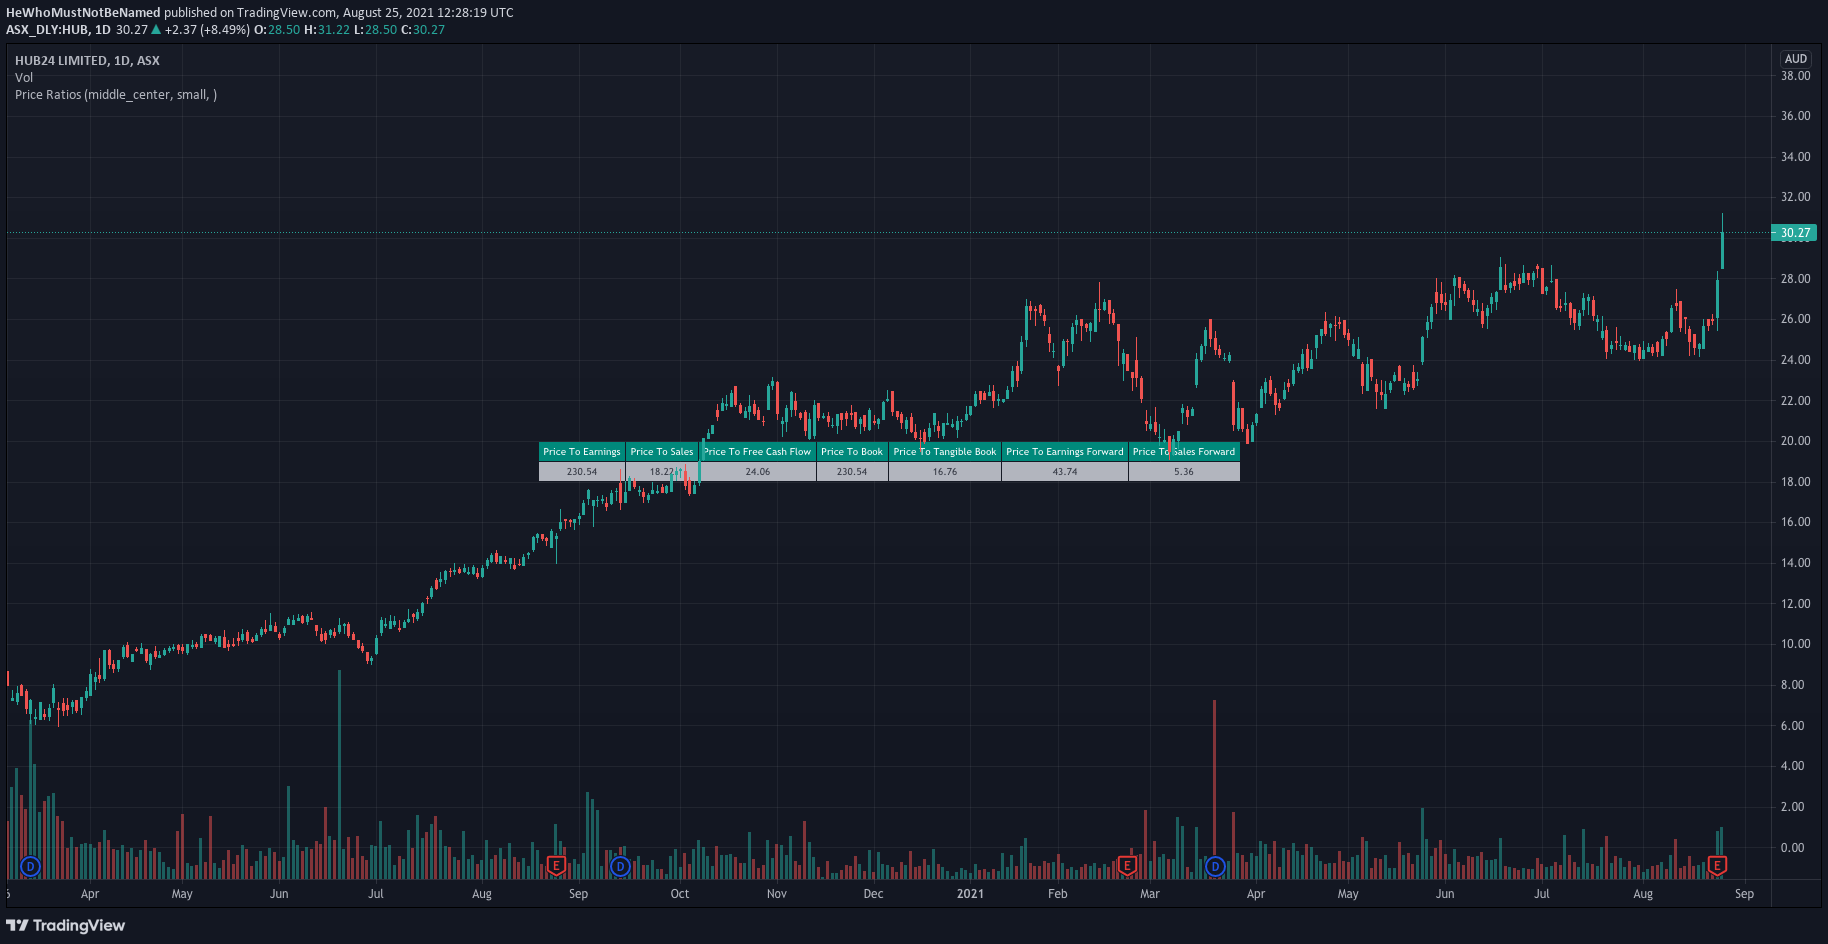
Task: Click the earnings marker before Mar 2021
Action: click(1127, 866)
